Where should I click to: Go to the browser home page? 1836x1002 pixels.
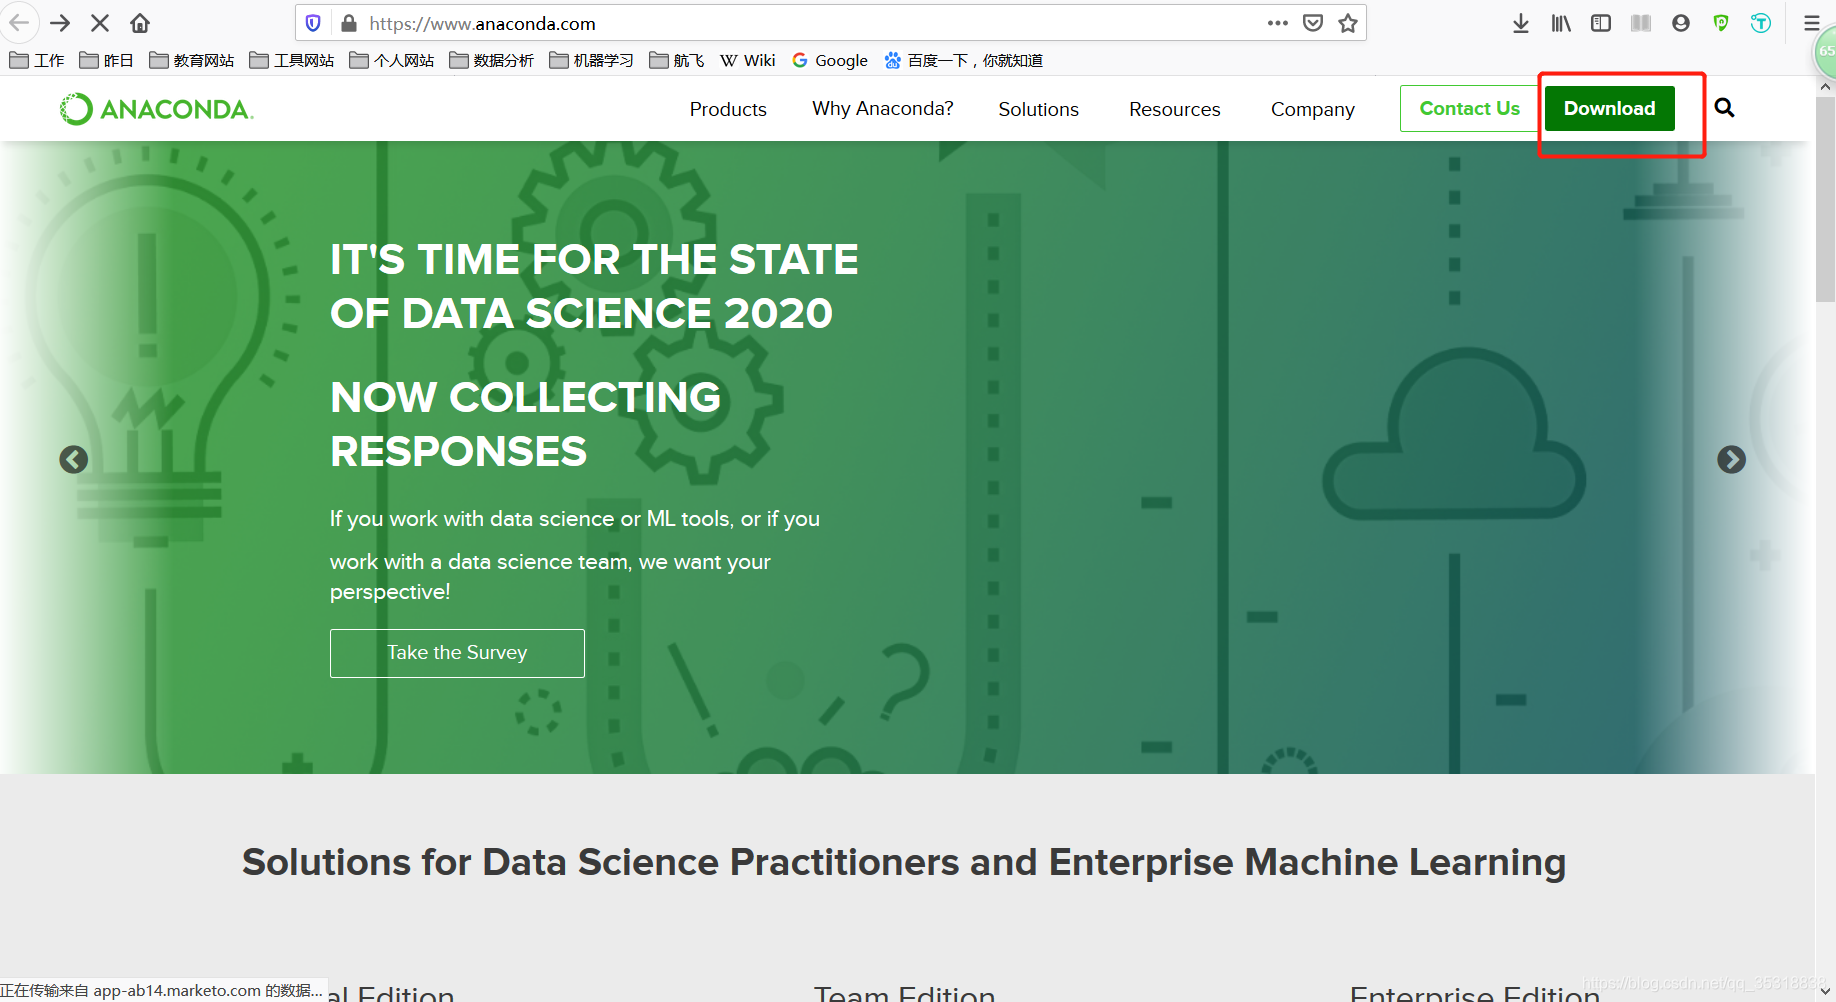pyautogui.click(x=140, y=23)
